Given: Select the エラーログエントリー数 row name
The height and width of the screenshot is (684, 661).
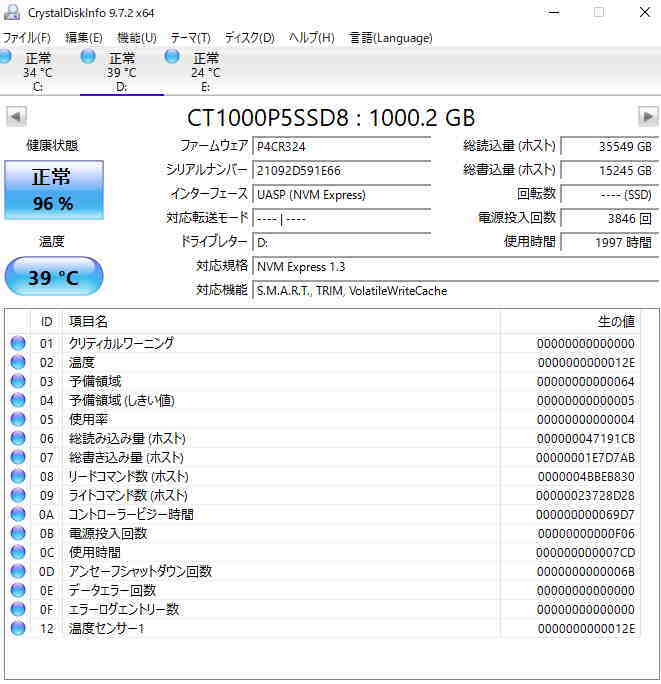Looking at the screenshot, I should coord(124,609).
